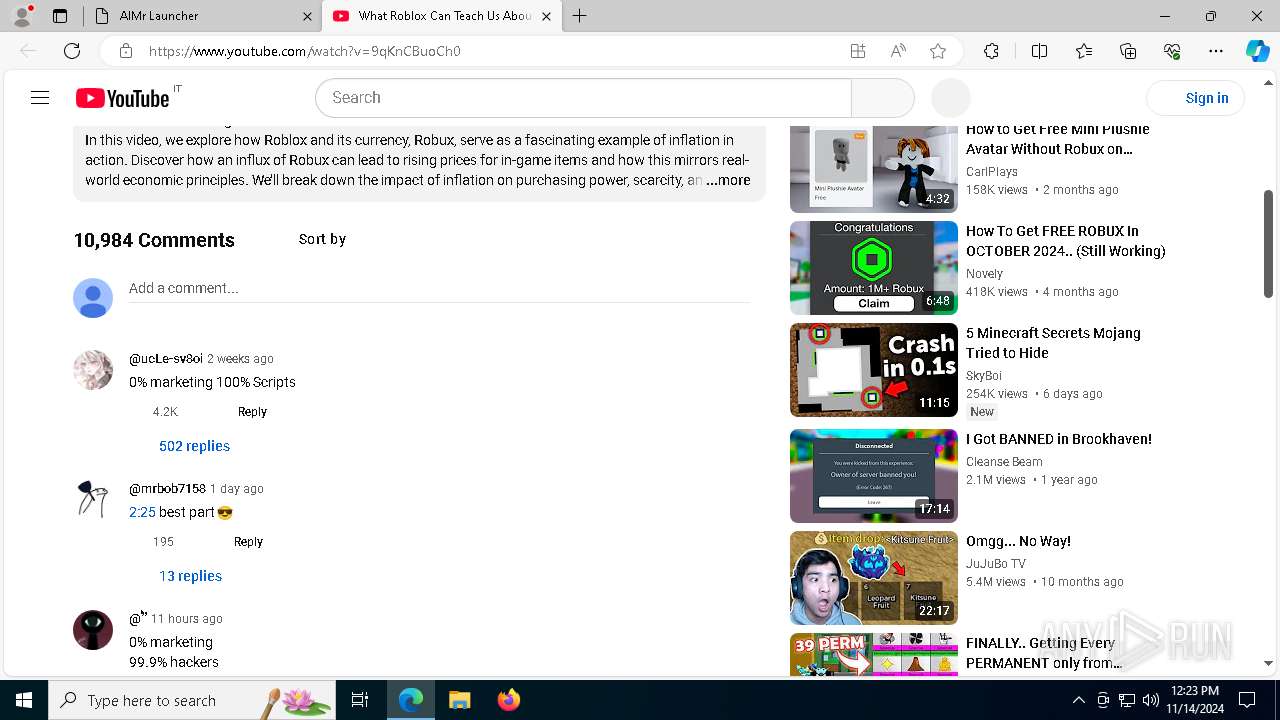Open the title 5 Minecraft Secrets Mojang Tried to Hide

1053,343
